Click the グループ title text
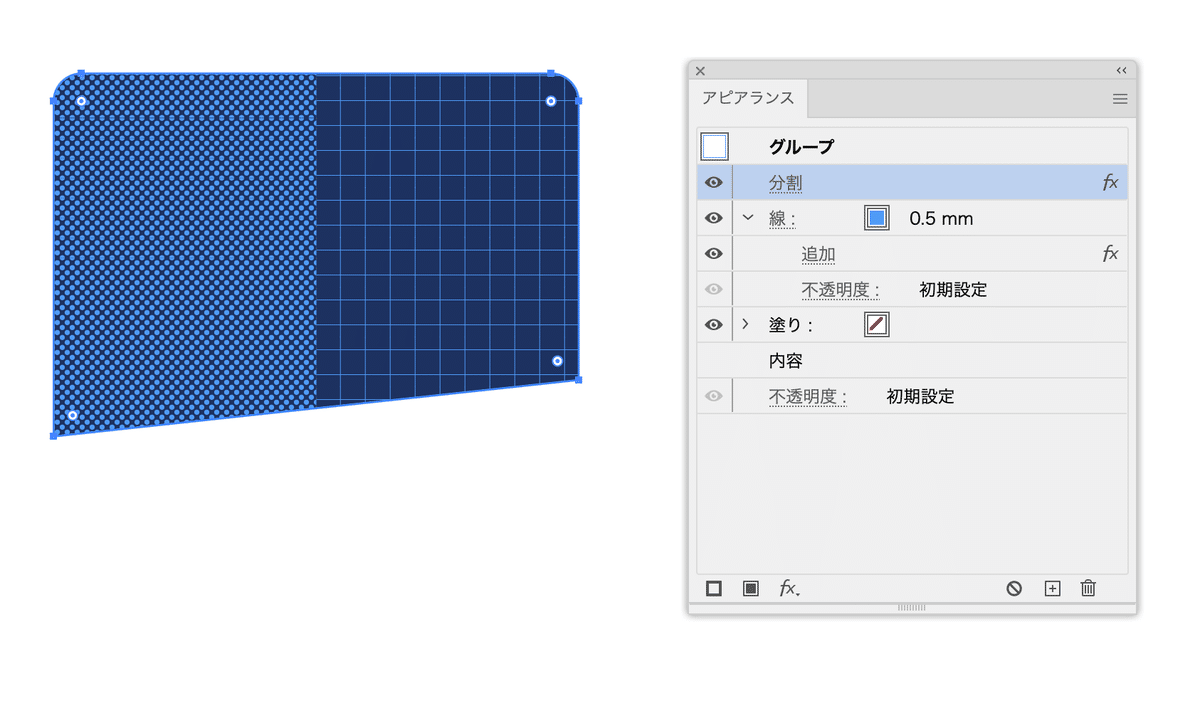 pyautogui.click(x=801, y=147)
